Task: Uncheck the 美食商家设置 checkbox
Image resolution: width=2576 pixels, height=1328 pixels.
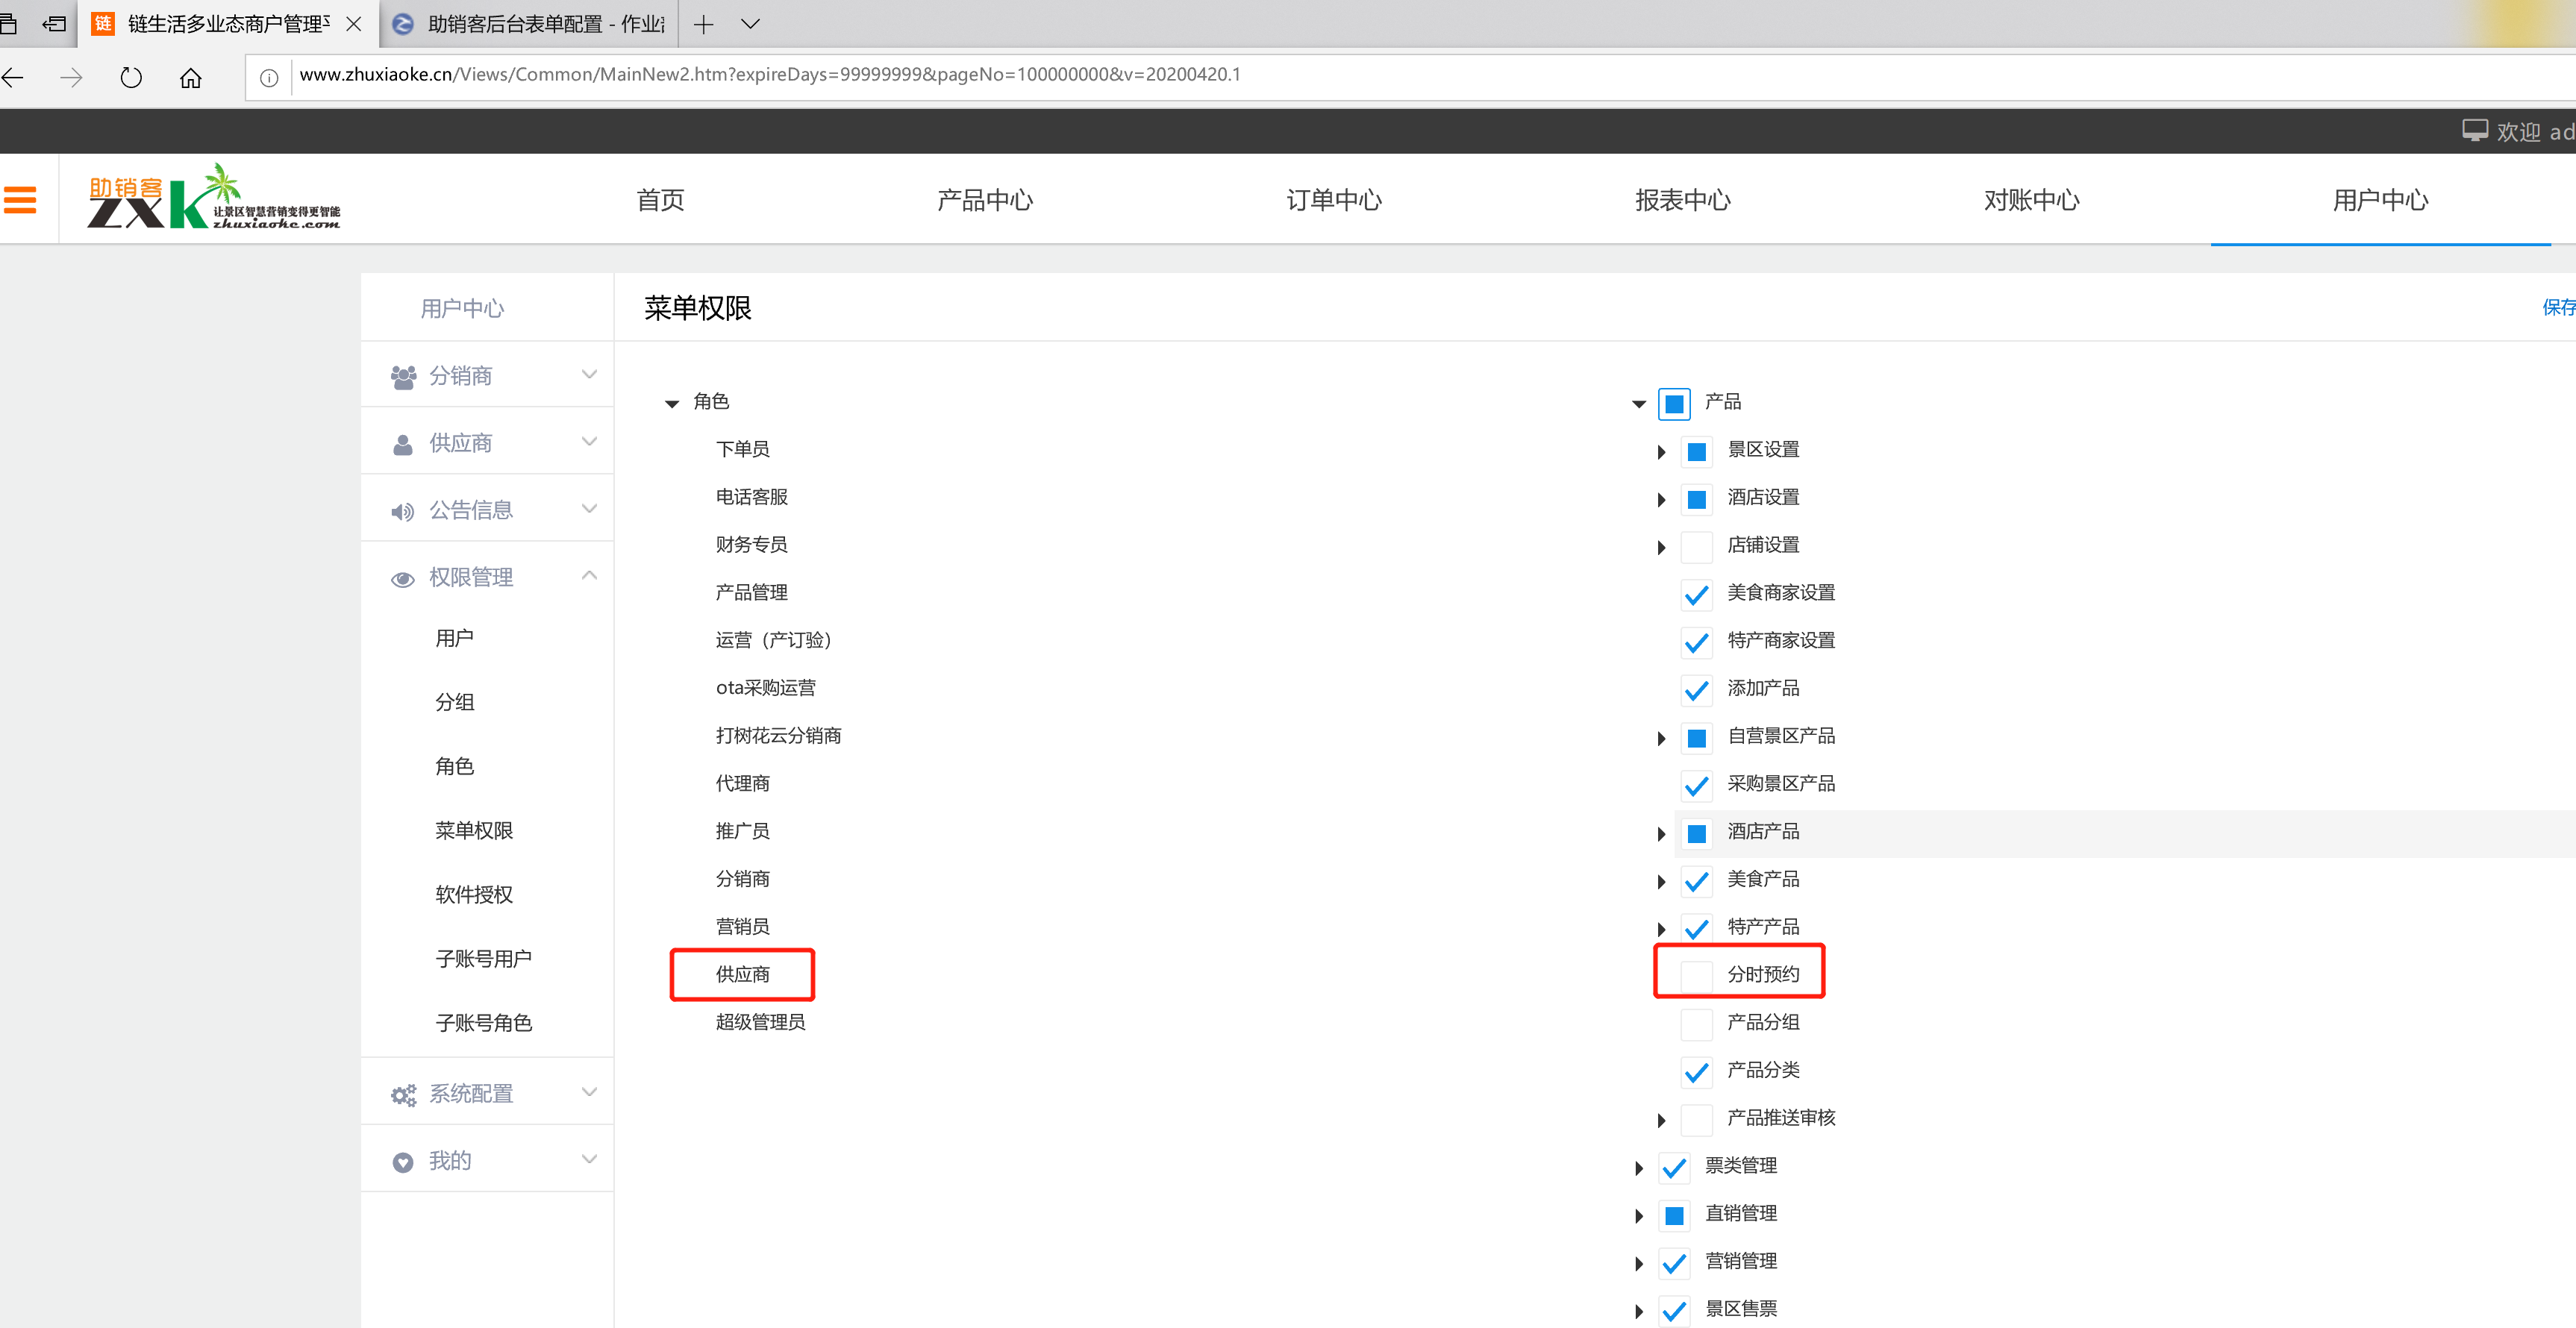Action: coord(1696,594)
